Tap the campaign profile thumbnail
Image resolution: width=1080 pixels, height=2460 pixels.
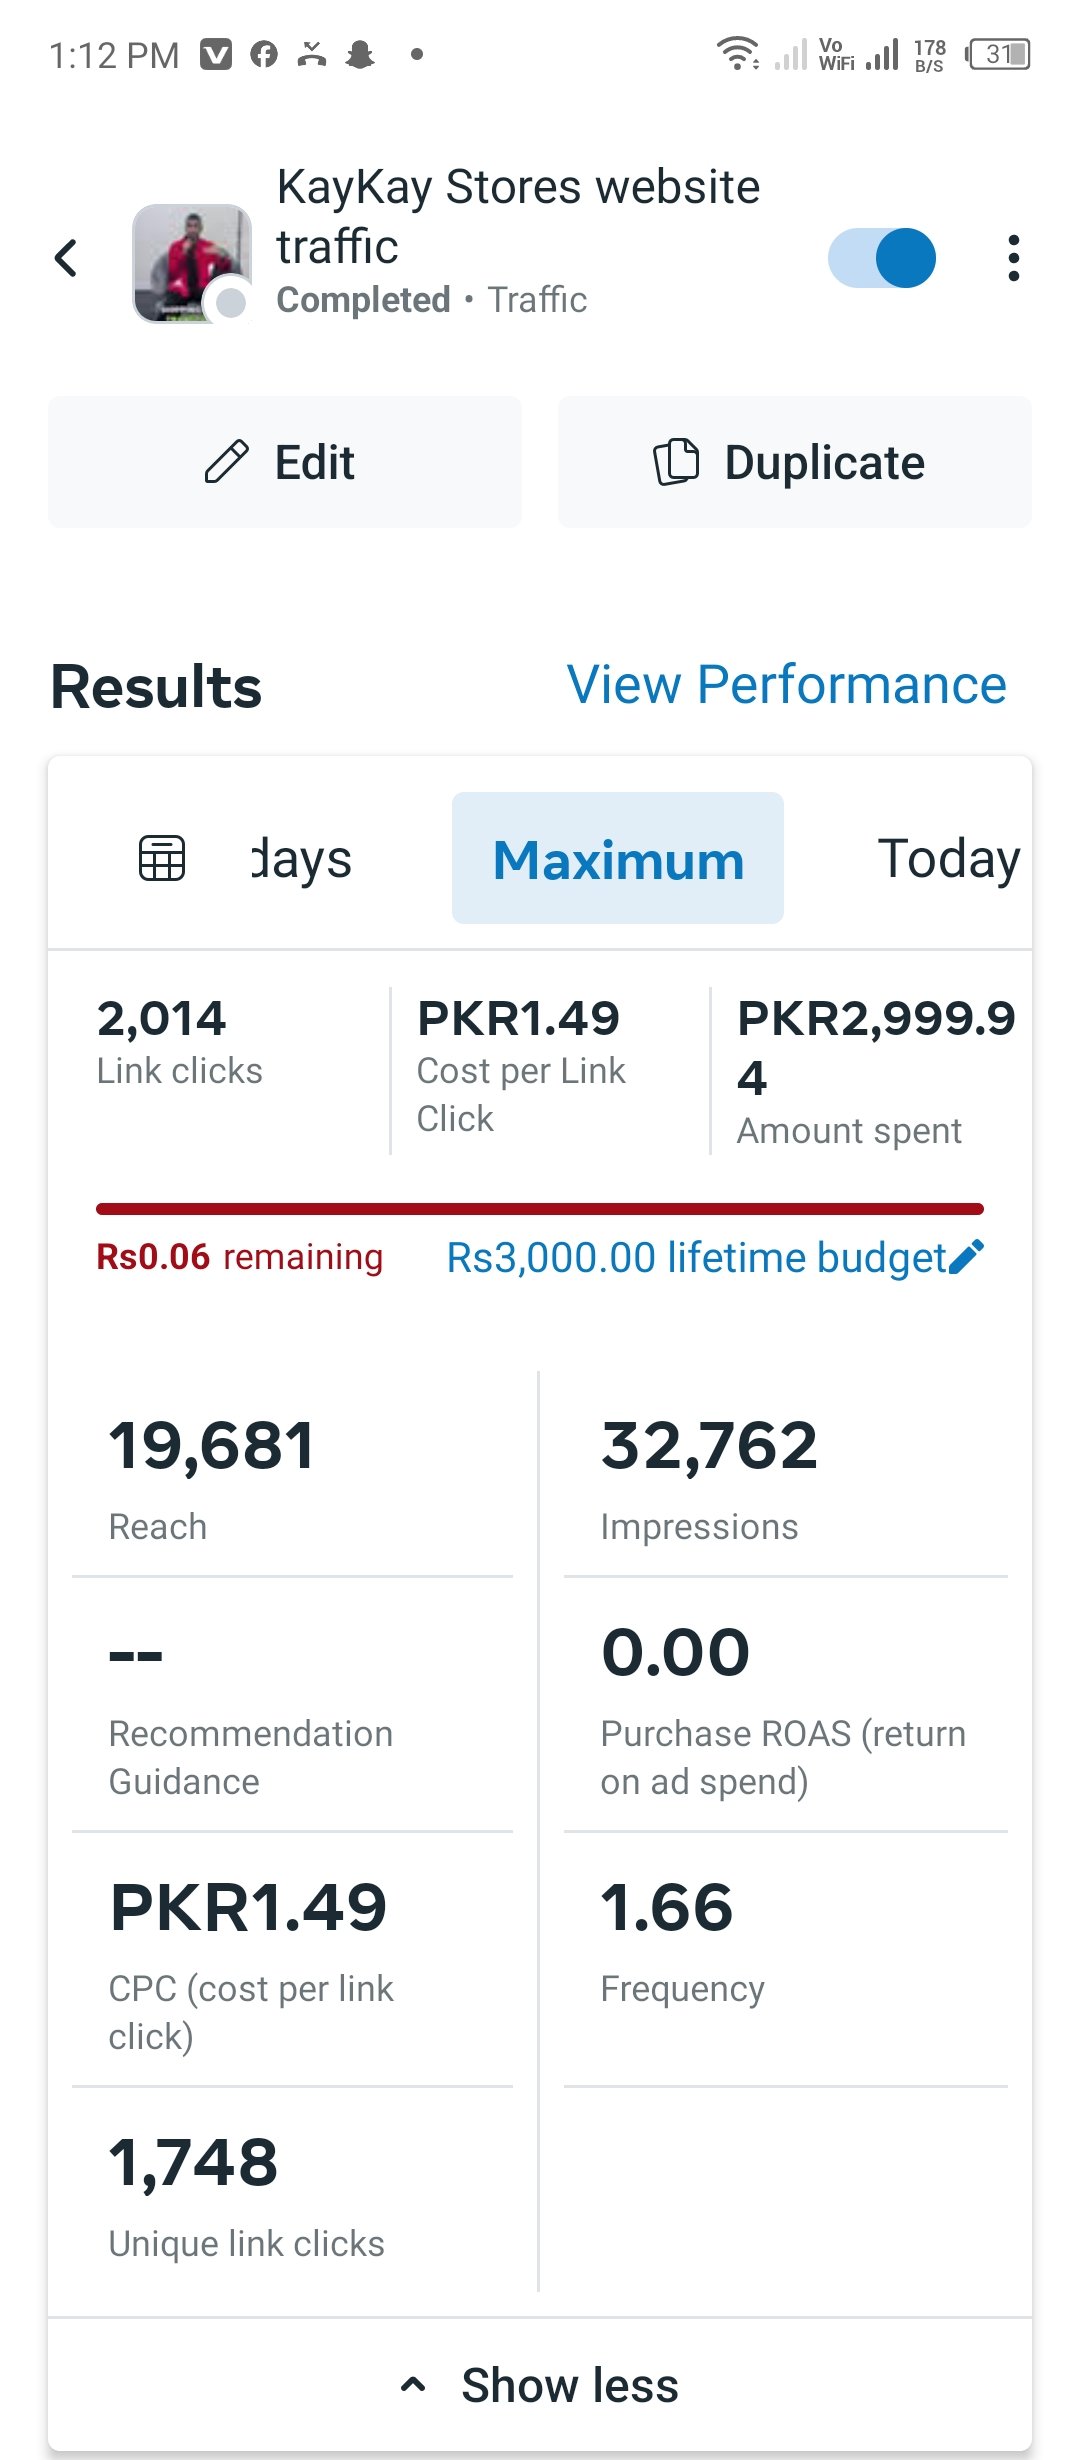pos(191,262)
